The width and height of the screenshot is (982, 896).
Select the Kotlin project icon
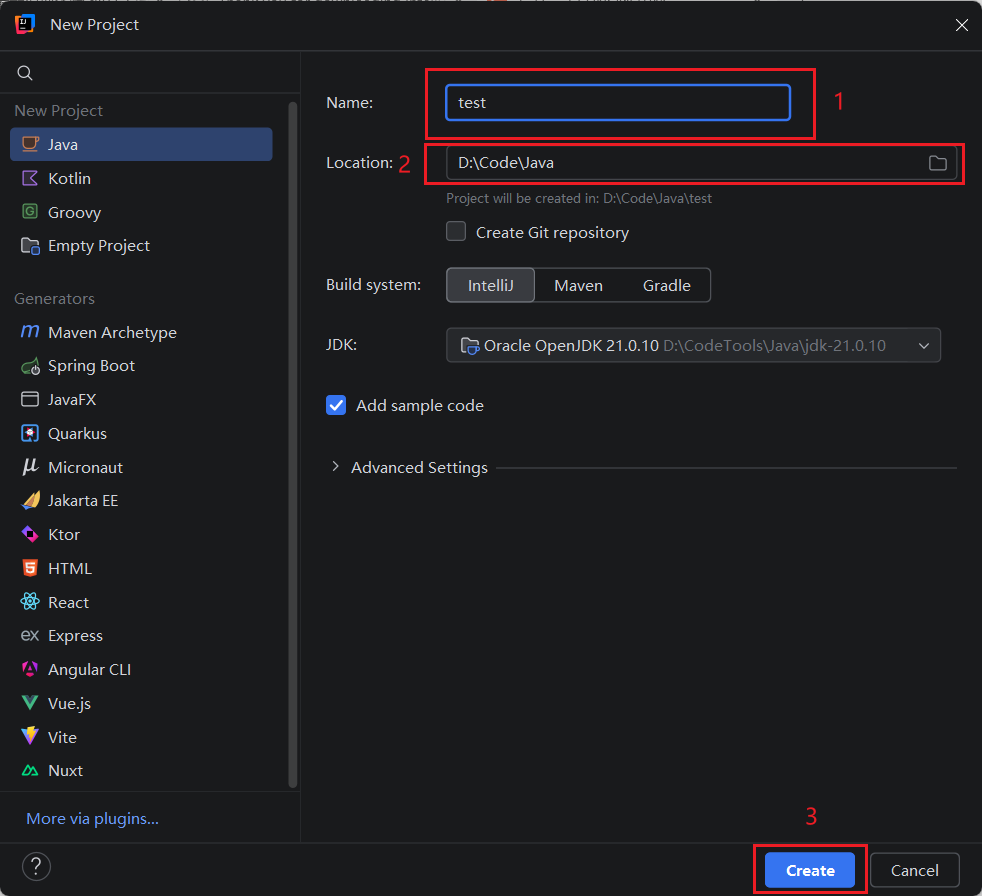(30, 178)
